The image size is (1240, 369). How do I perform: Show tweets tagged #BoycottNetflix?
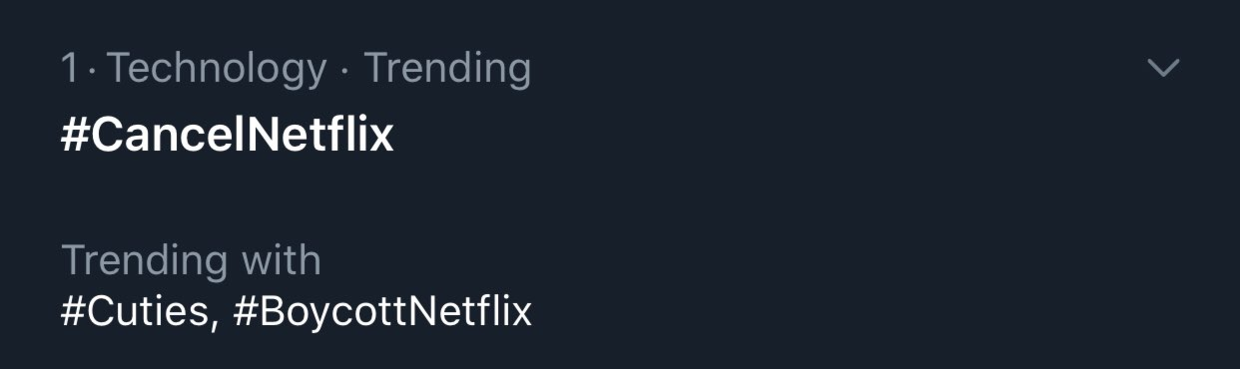[x=382, y=311]
